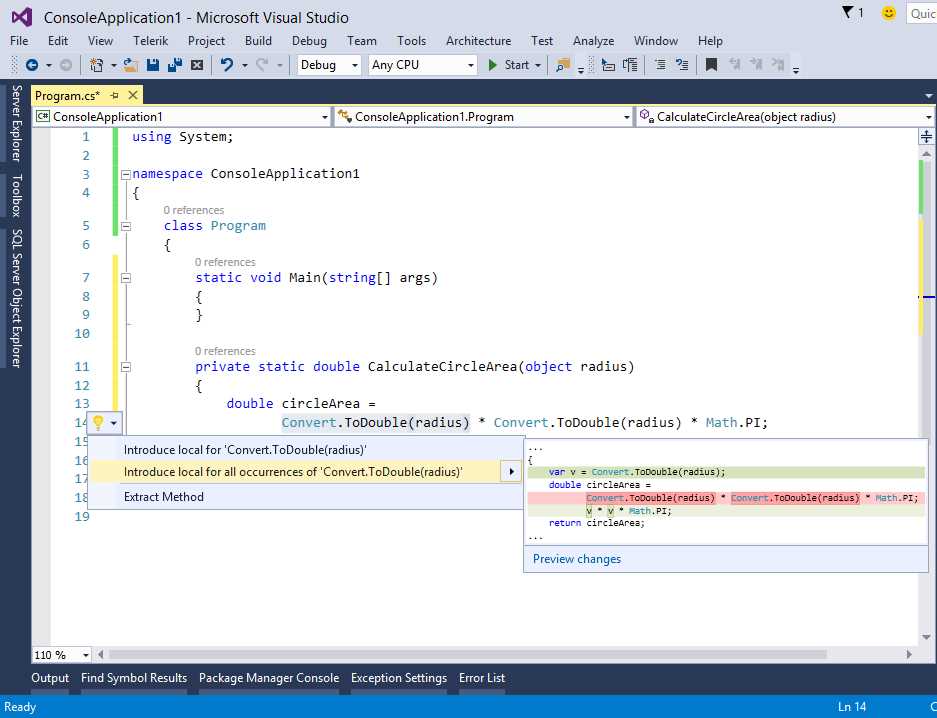Click the New Project toolbar icon
937x718 pixels.
pos(98,66)
